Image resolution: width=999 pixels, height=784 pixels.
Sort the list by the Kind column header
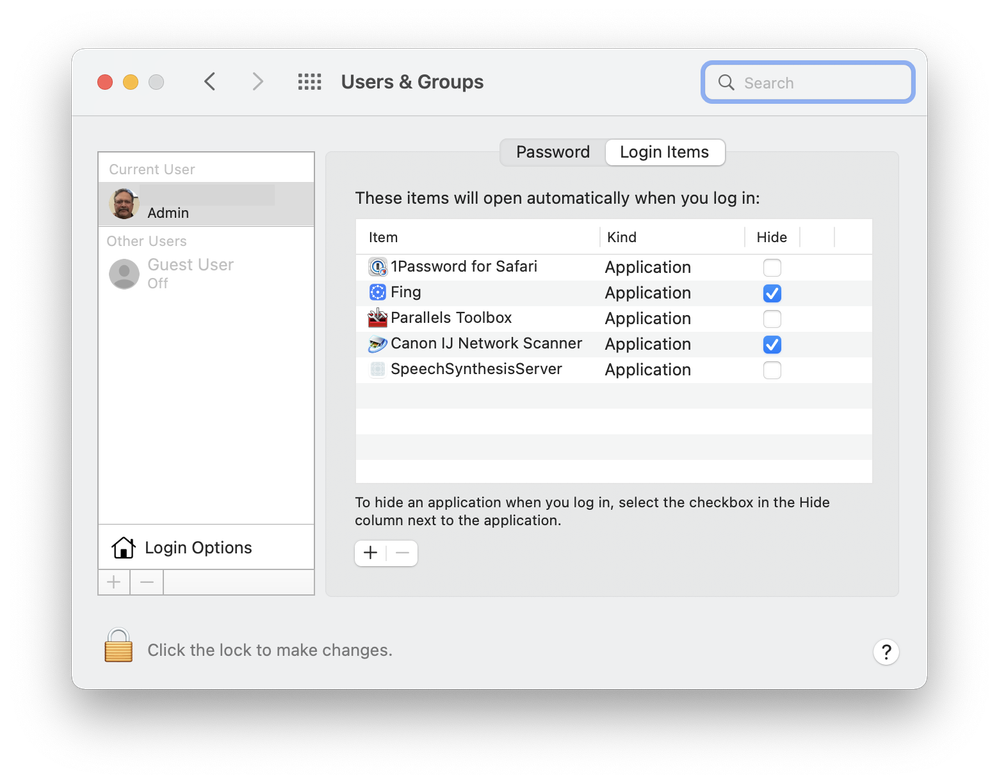(x=622, y=238)
